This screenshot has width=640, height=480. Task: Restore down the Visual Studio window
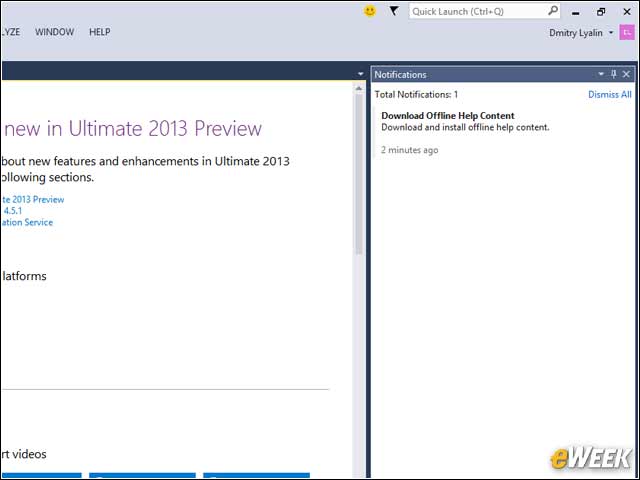coord(601,11)
